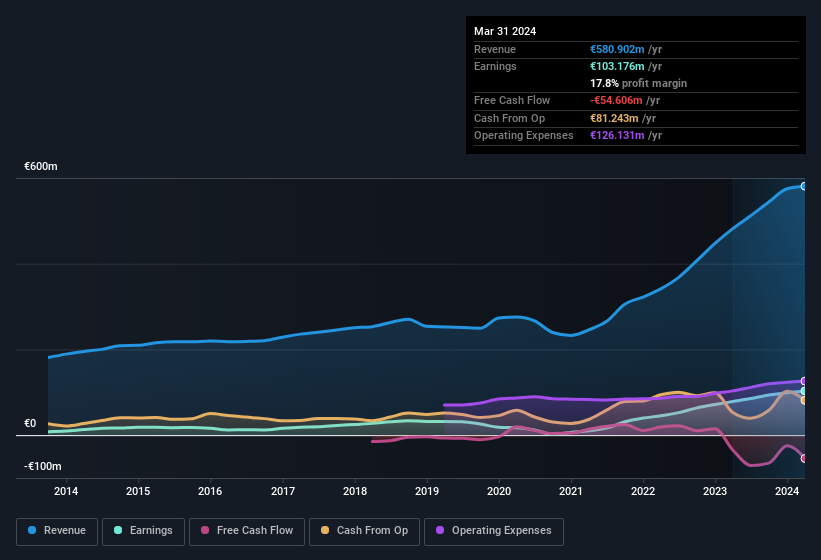This screenshot has width=821, height=560.
Task: Click the 2024 x-axis year label
Action: [787, 491]
